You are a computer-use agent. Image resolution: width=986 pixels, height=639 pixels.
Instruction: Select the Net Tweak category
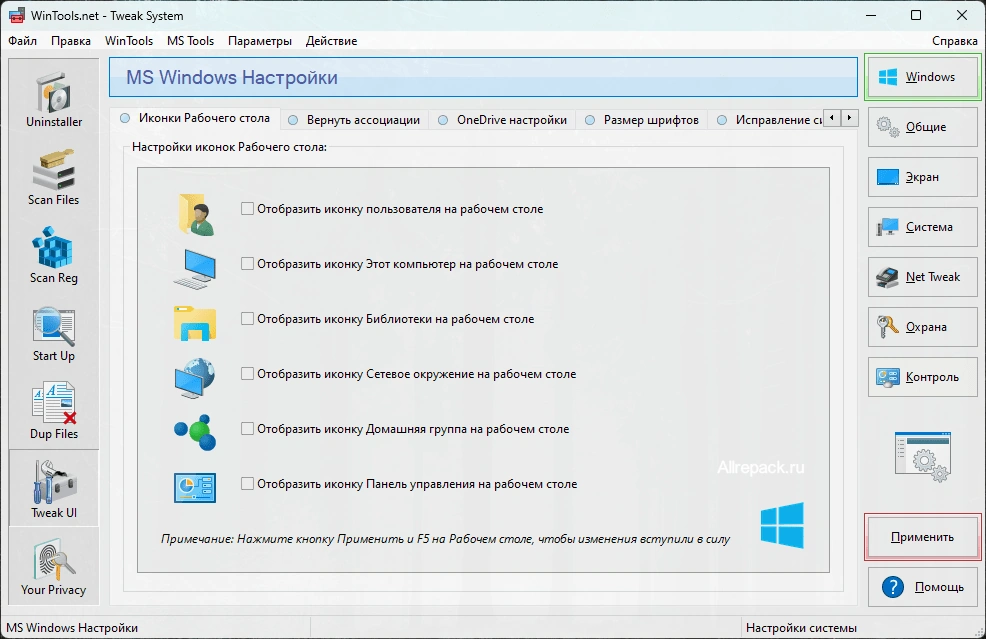922,277
